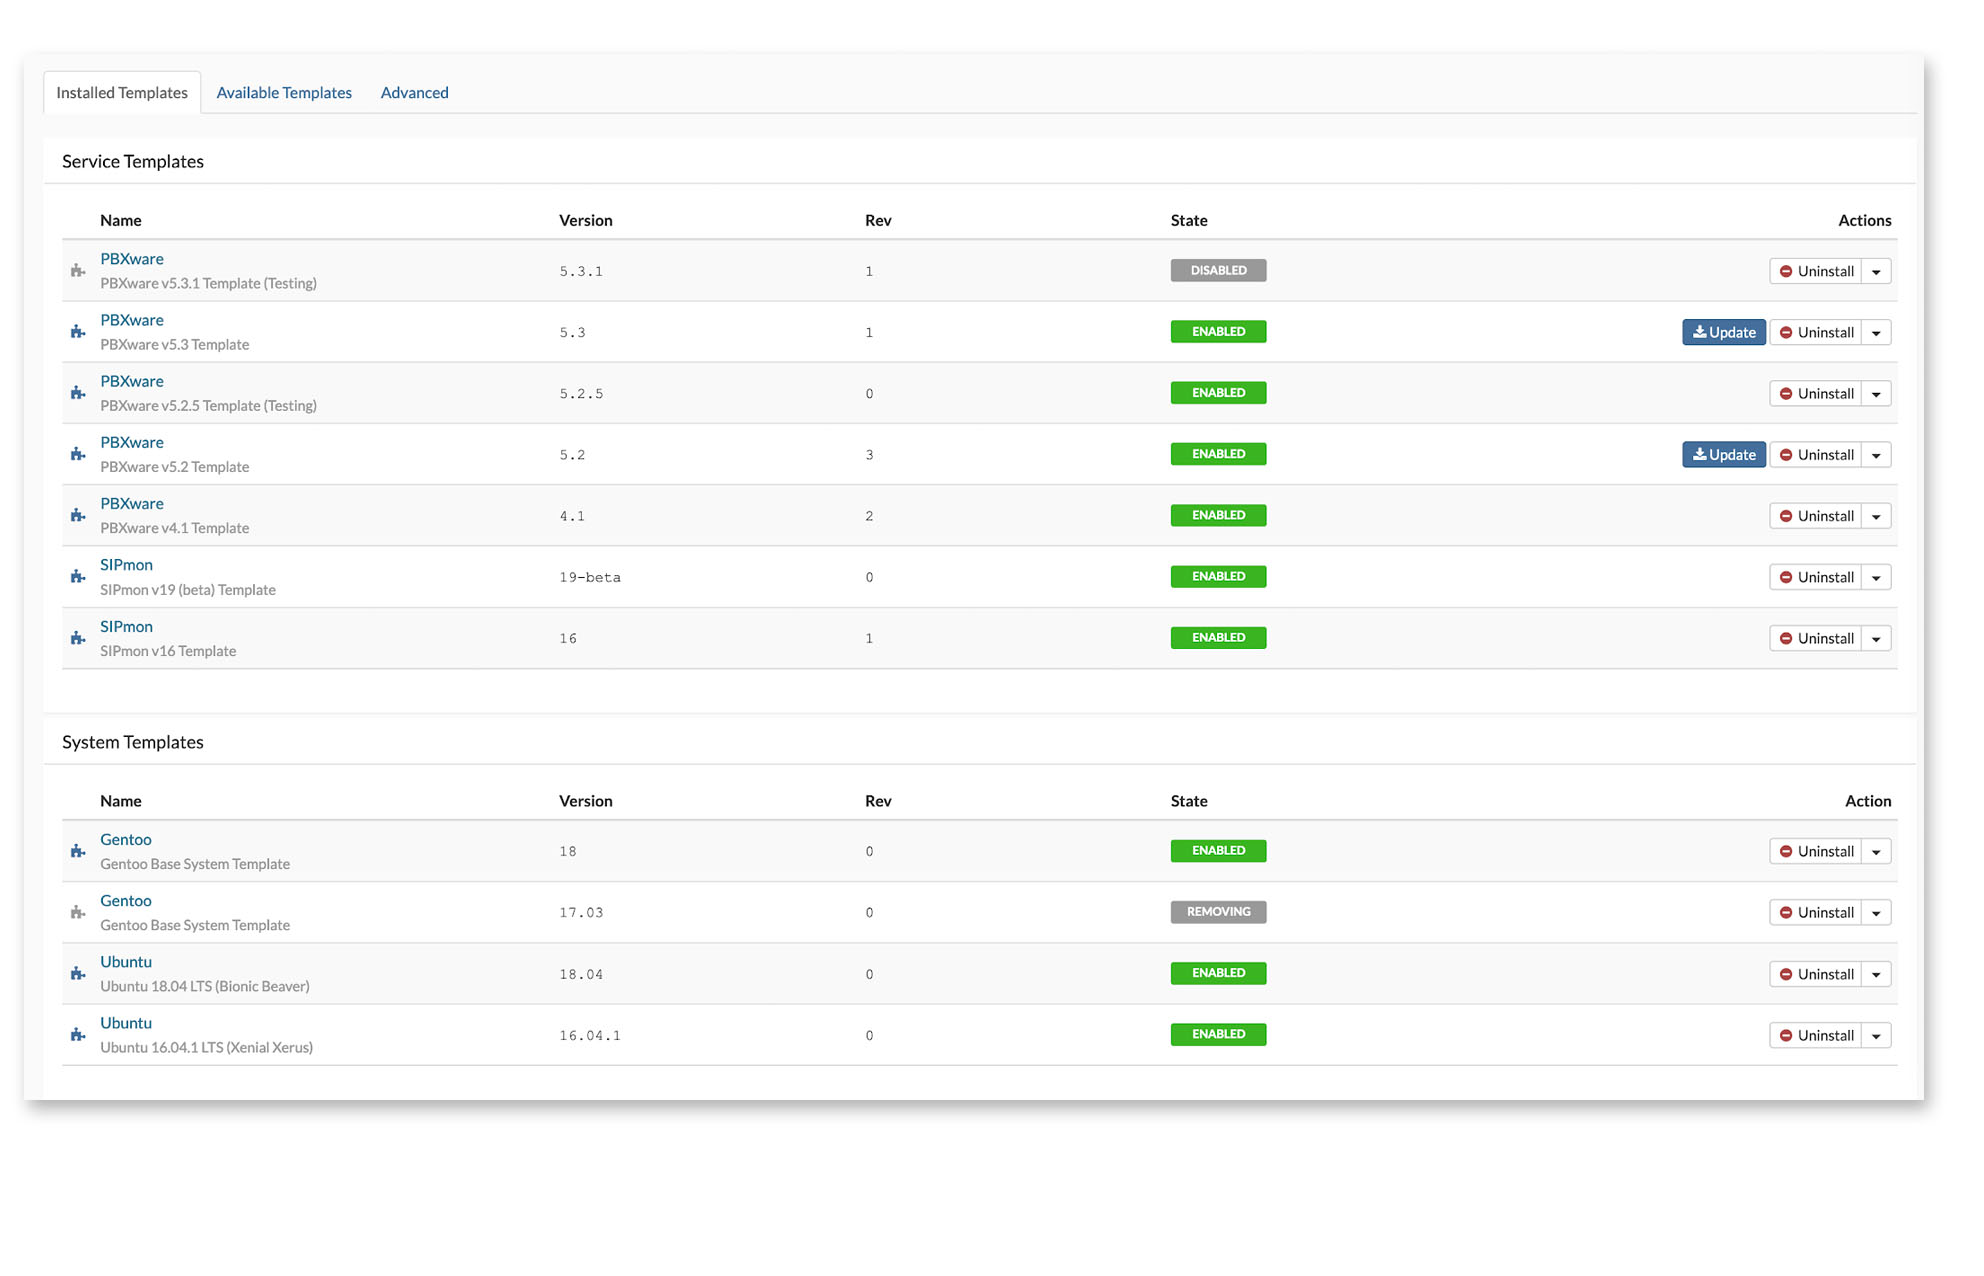This screenshot has width=1984, height=1276.
Task: Click puzzle icon beside SIPmon v16 Template
Action: point(78,638)
